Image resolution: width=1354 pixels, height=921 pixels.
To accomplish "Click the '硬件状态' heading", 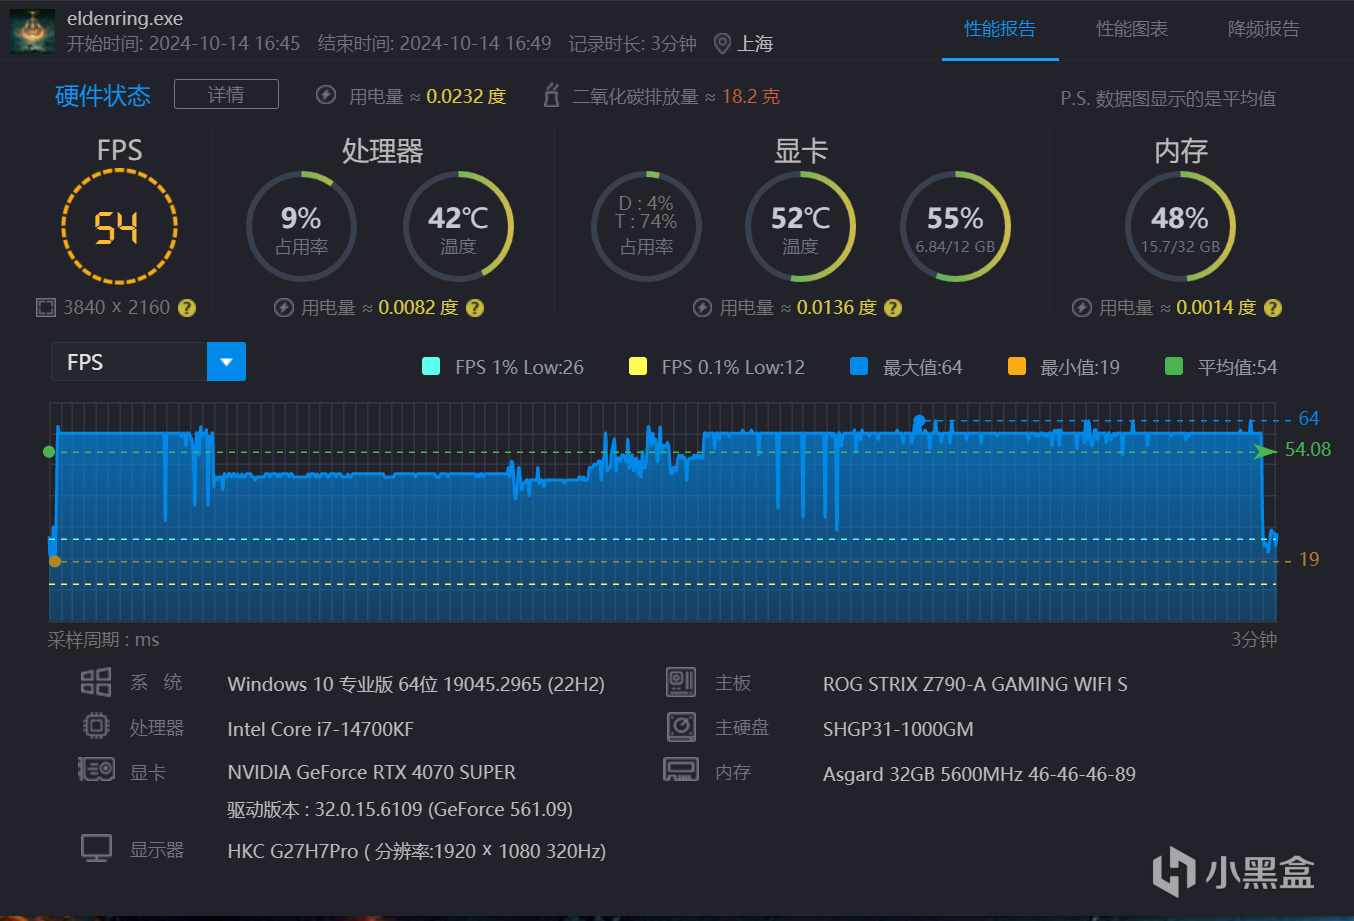I will click(x=103, y=96).
